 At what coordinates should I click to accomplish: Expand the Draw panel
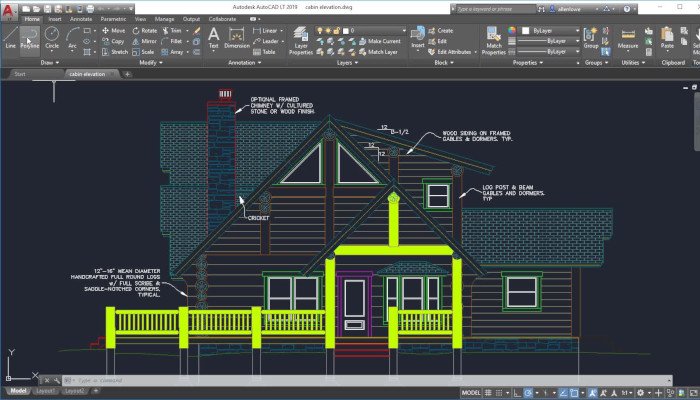coord(49,62)
